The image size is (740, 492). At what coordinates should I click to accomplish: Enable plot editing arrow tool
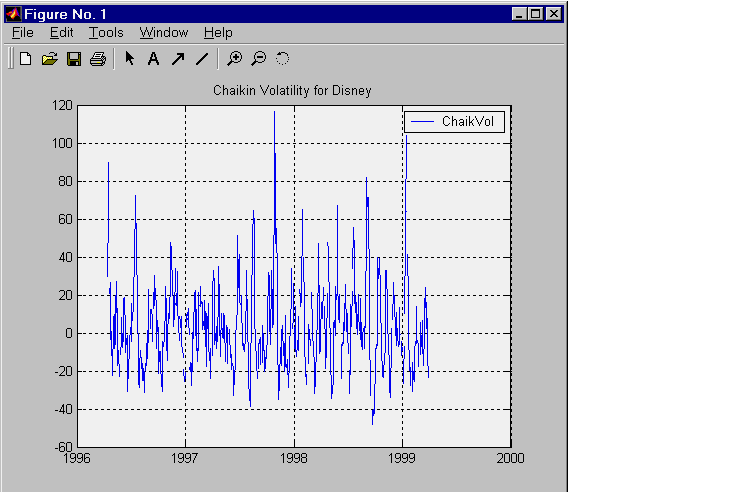(x=129, y=58)
